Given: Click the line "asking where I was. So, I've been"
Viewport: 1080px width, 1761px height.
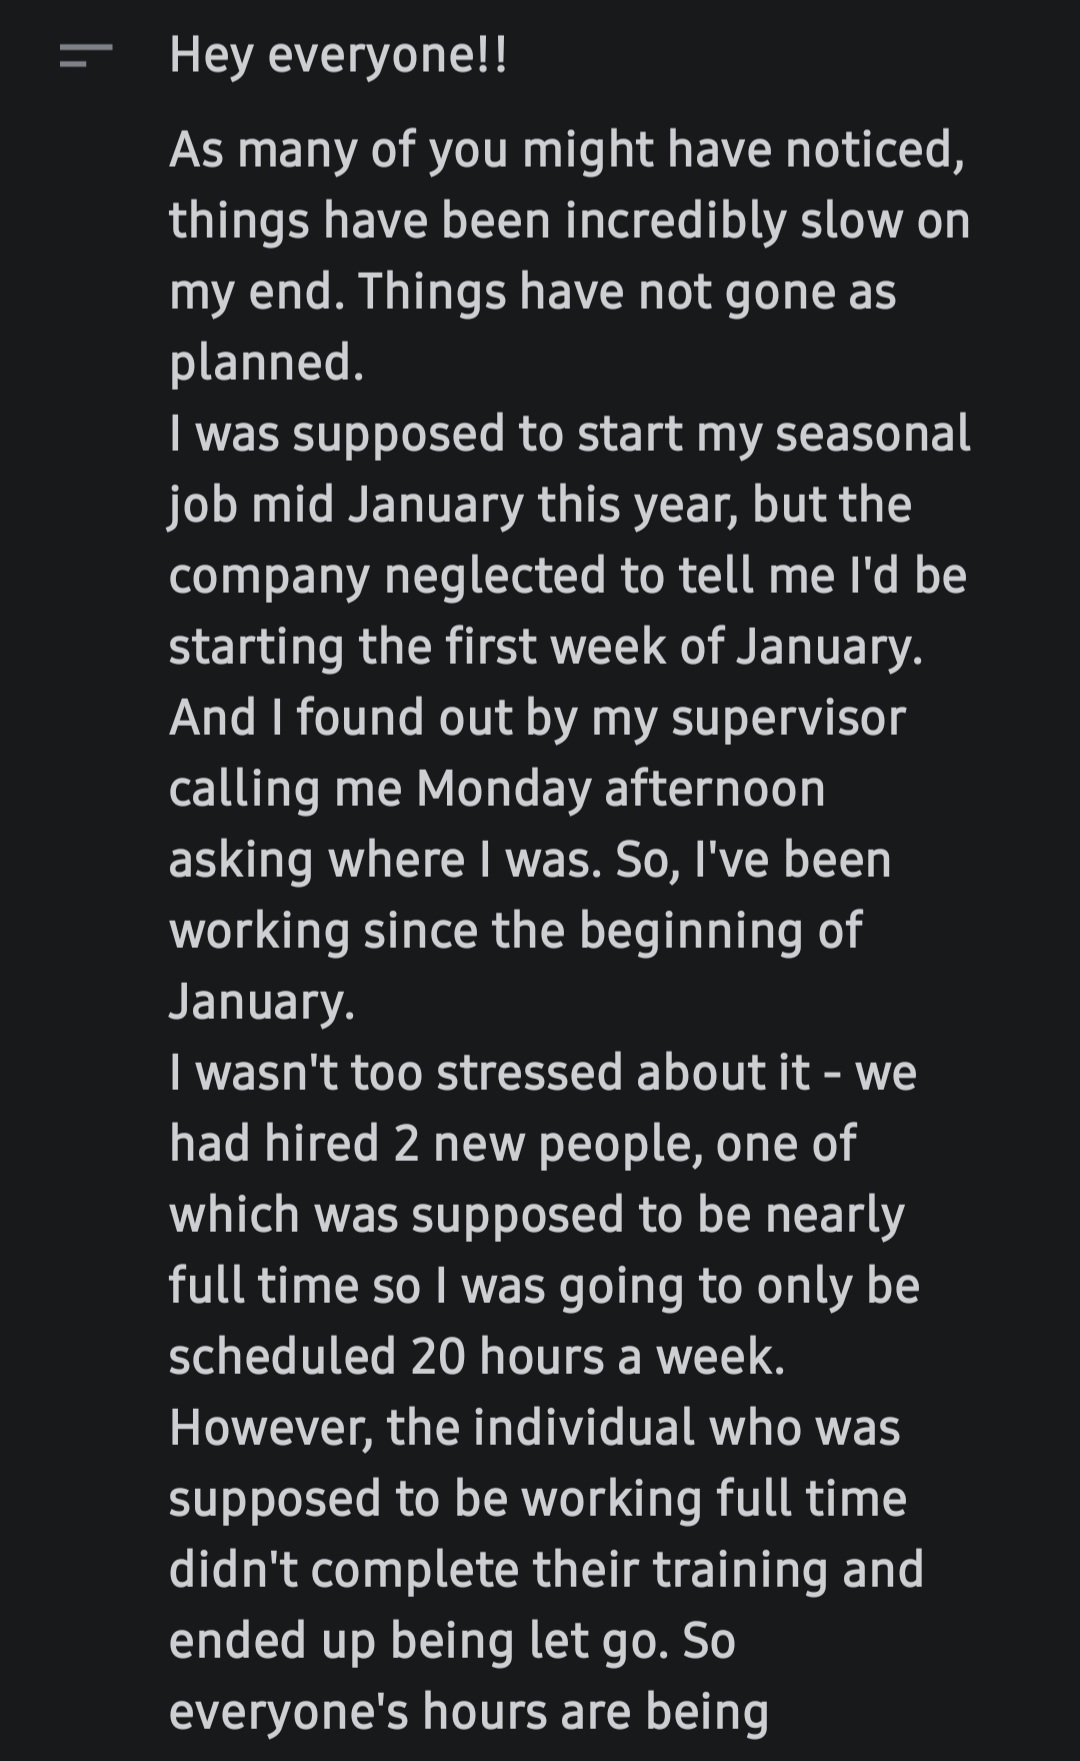Looking at the screenshot, I should pos(530,860).
